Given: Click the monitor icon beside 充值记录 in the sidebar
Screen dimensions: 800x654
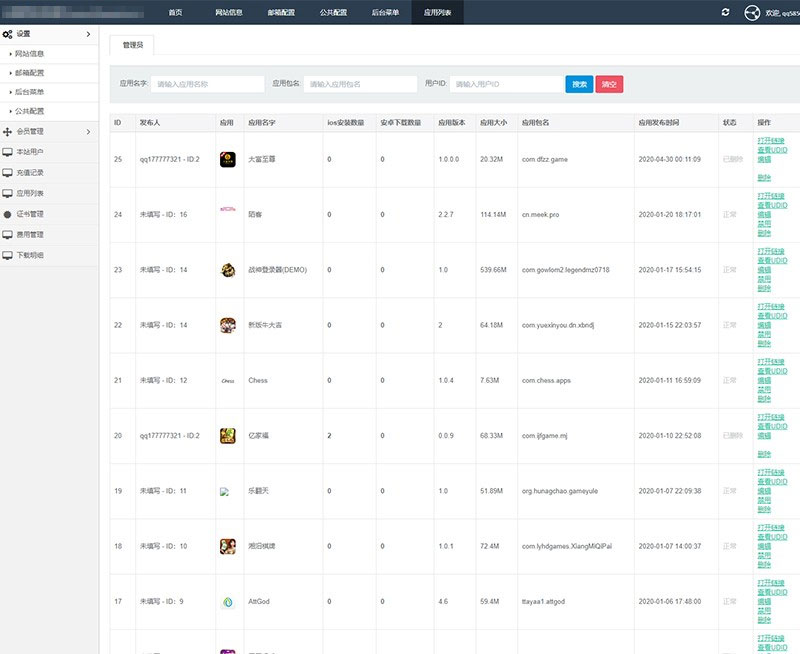Looking at the screenshot, I should [8, 173].
